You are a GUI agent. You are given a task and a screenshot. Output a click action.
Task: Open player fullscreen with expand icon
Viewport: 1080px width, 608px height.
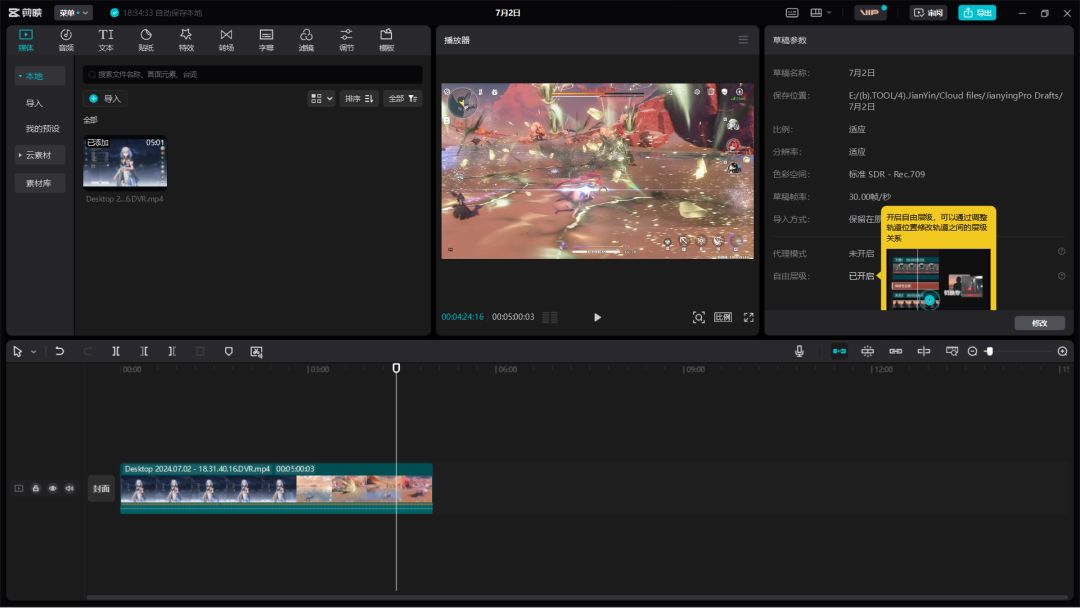748,317
